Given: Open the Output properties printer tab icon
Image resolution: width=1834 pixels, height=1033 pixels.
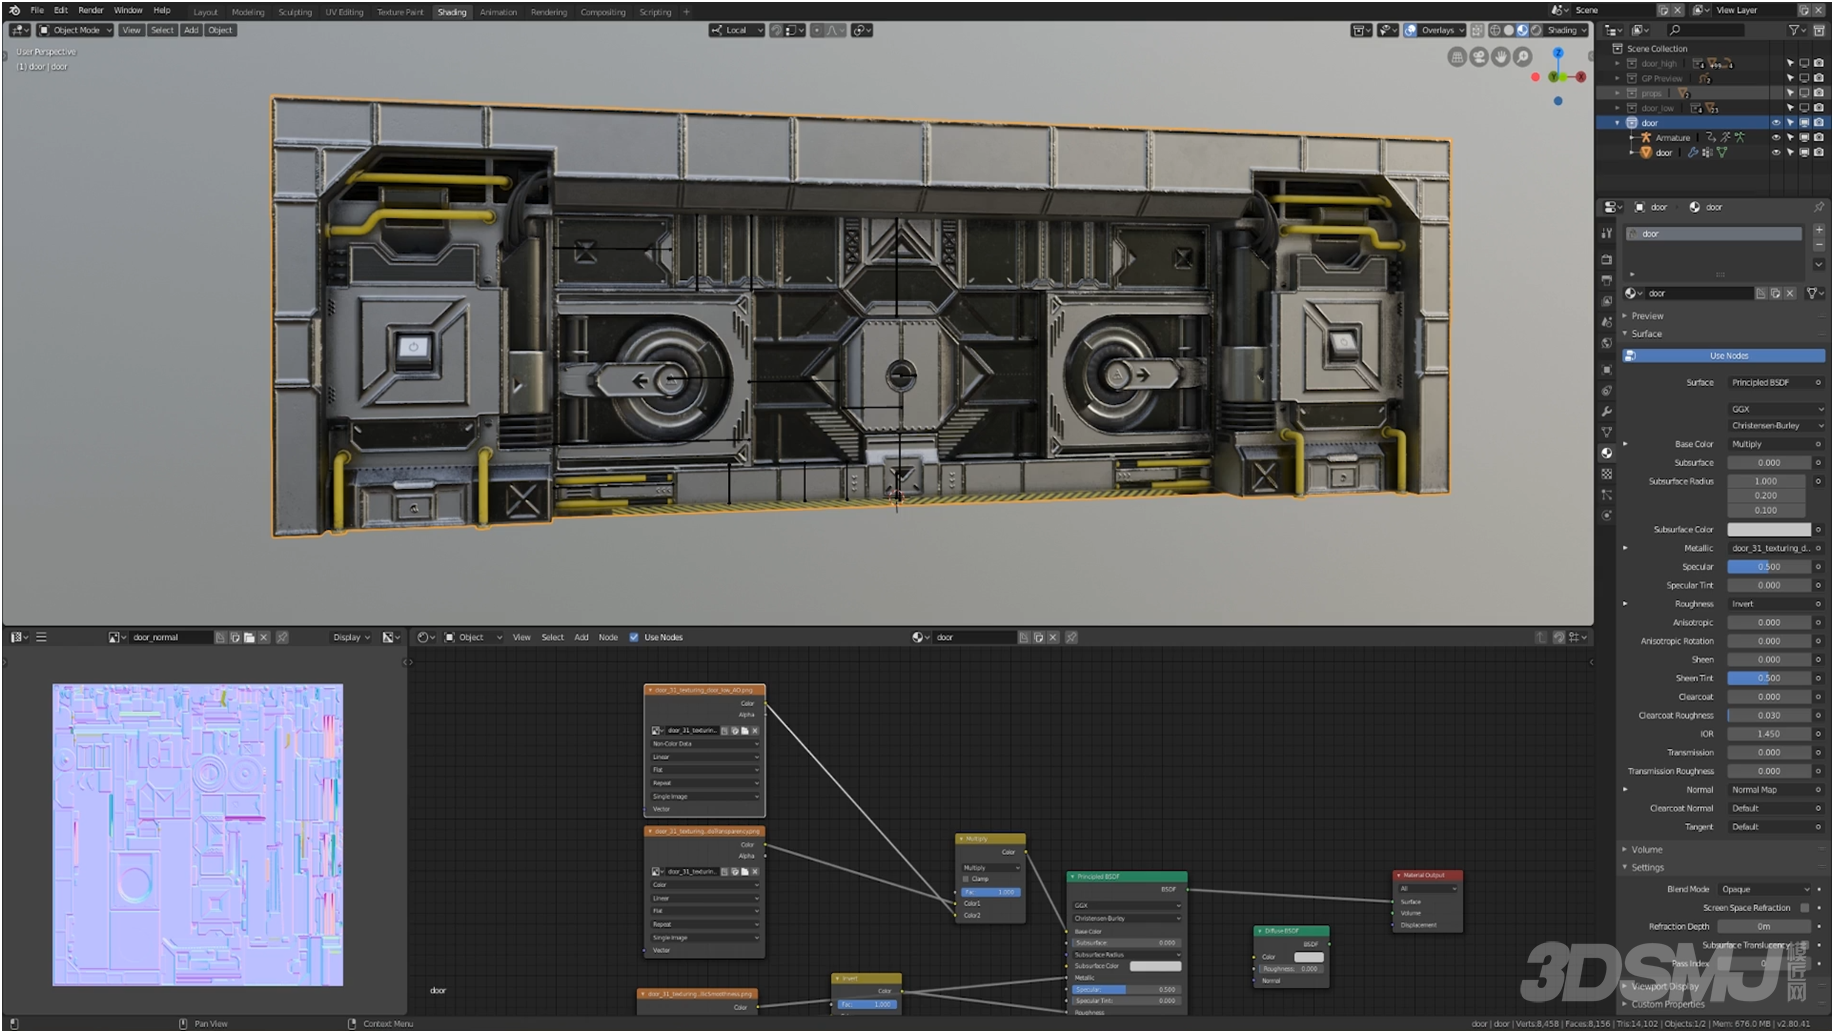Looking at the screenshot, I should click(x=1606, y=280).
